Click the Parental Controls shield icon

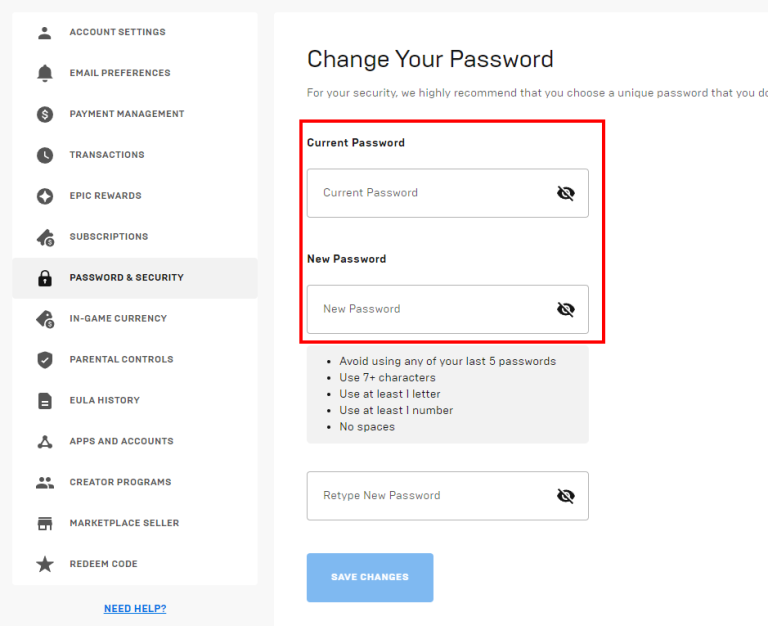coord(45,360)
